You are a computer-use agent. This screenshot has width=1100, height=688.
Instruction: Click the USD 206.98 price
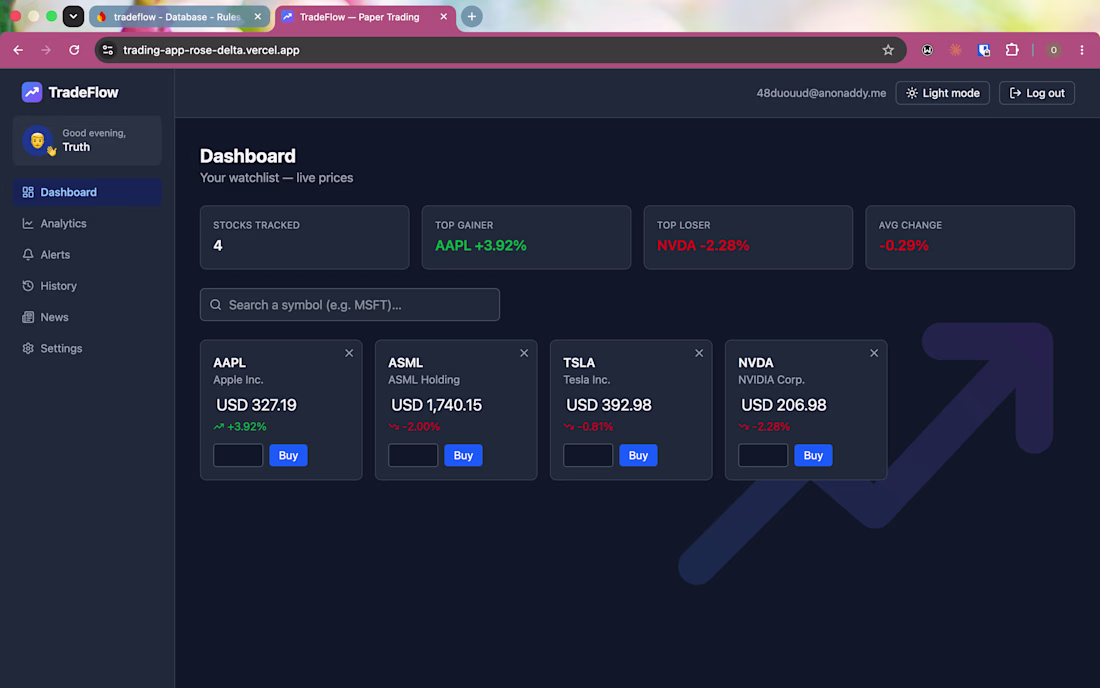[784, 405]
